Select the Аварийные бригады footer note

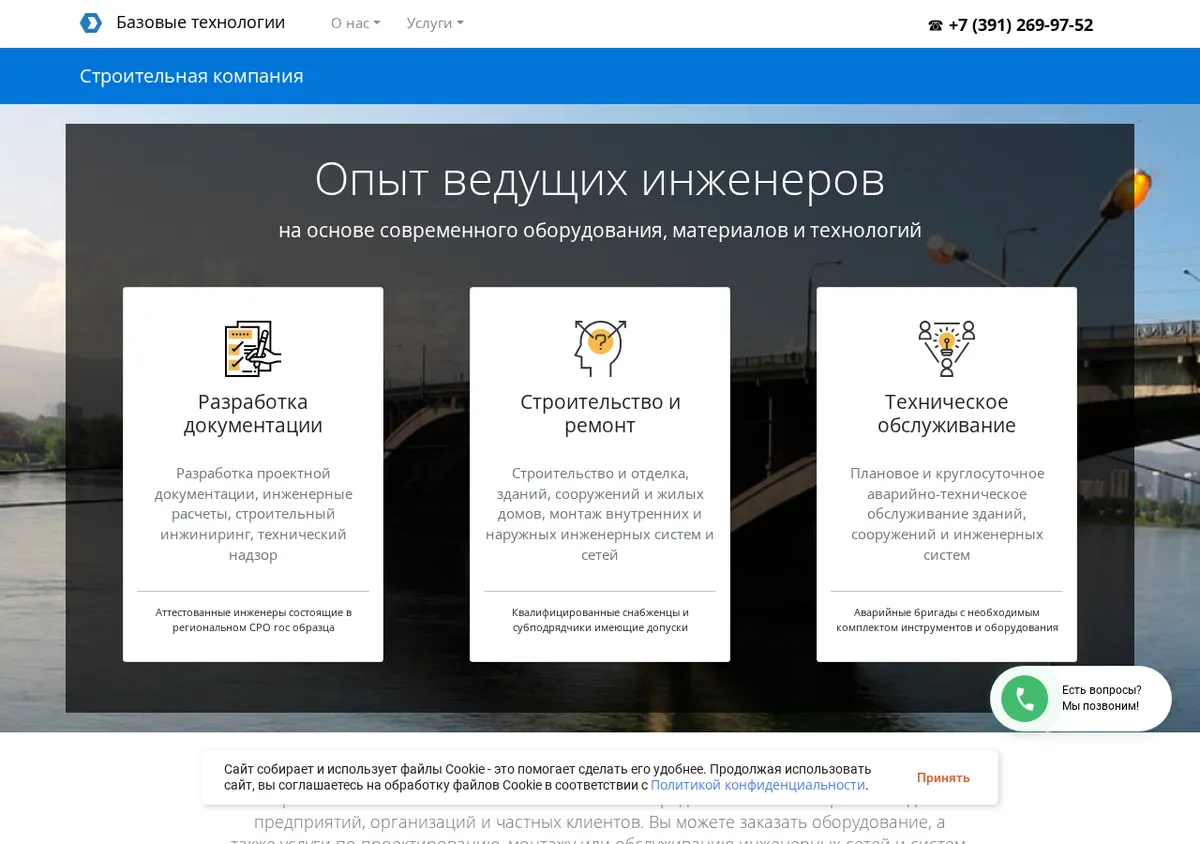click(947, 620)
